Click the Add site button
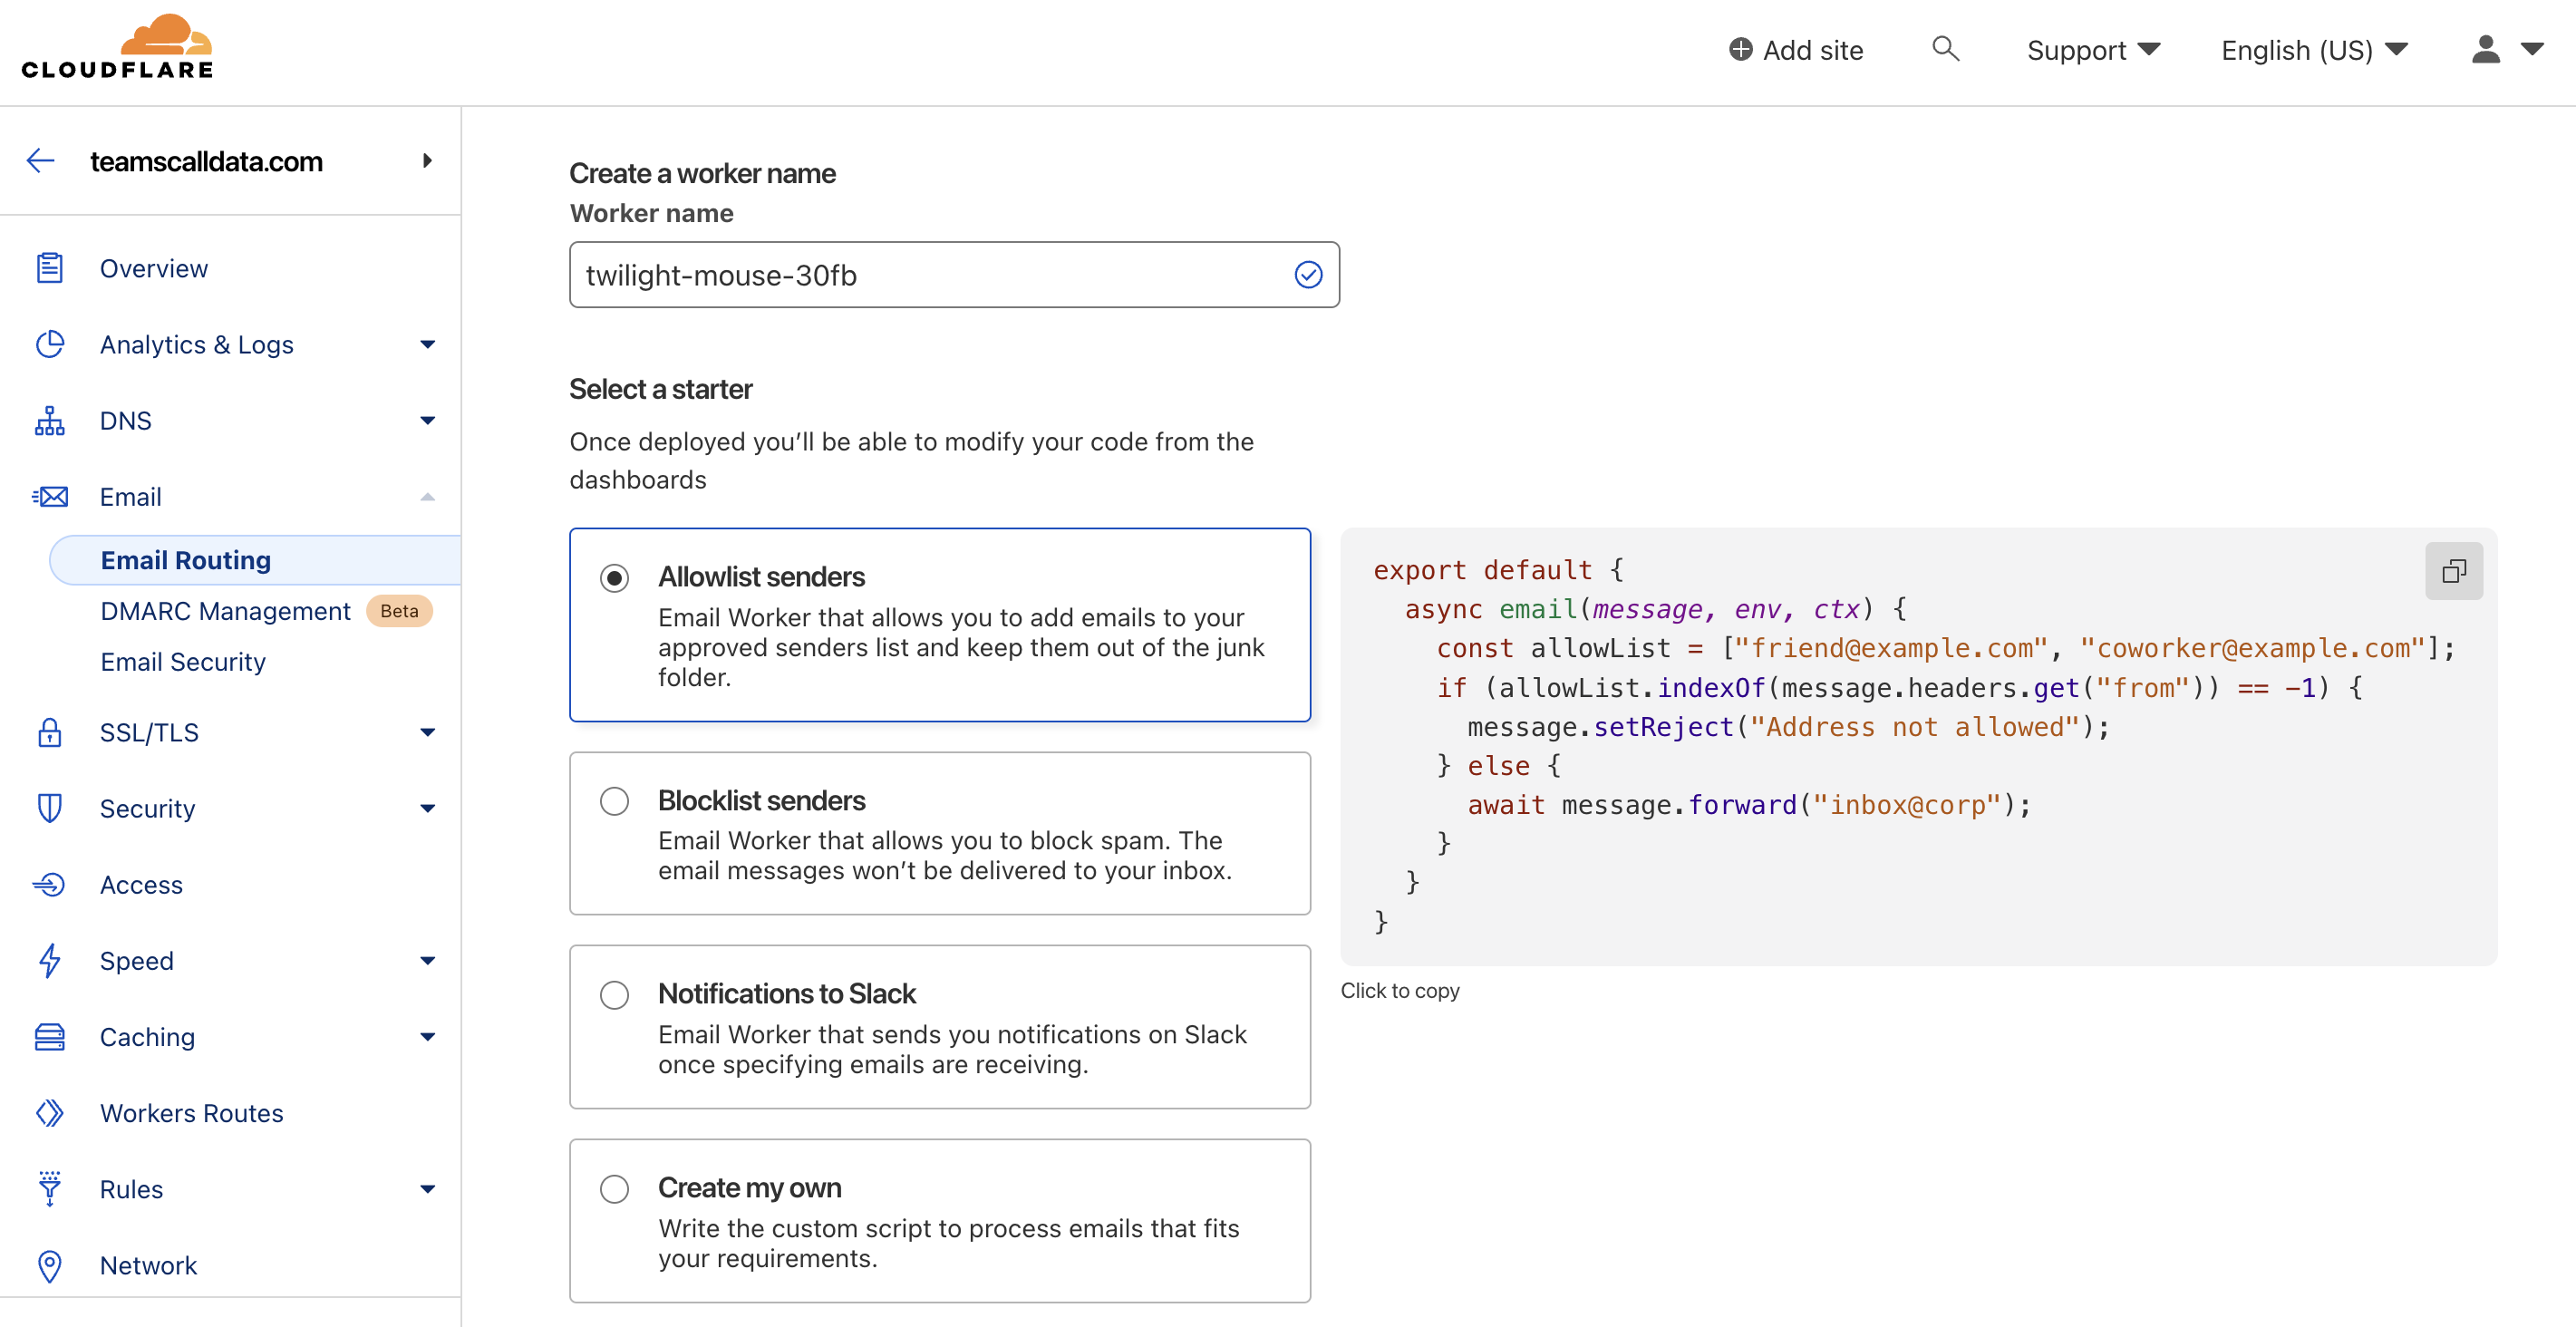This screenshot has width=2576, height=1327. (1796, 50)
